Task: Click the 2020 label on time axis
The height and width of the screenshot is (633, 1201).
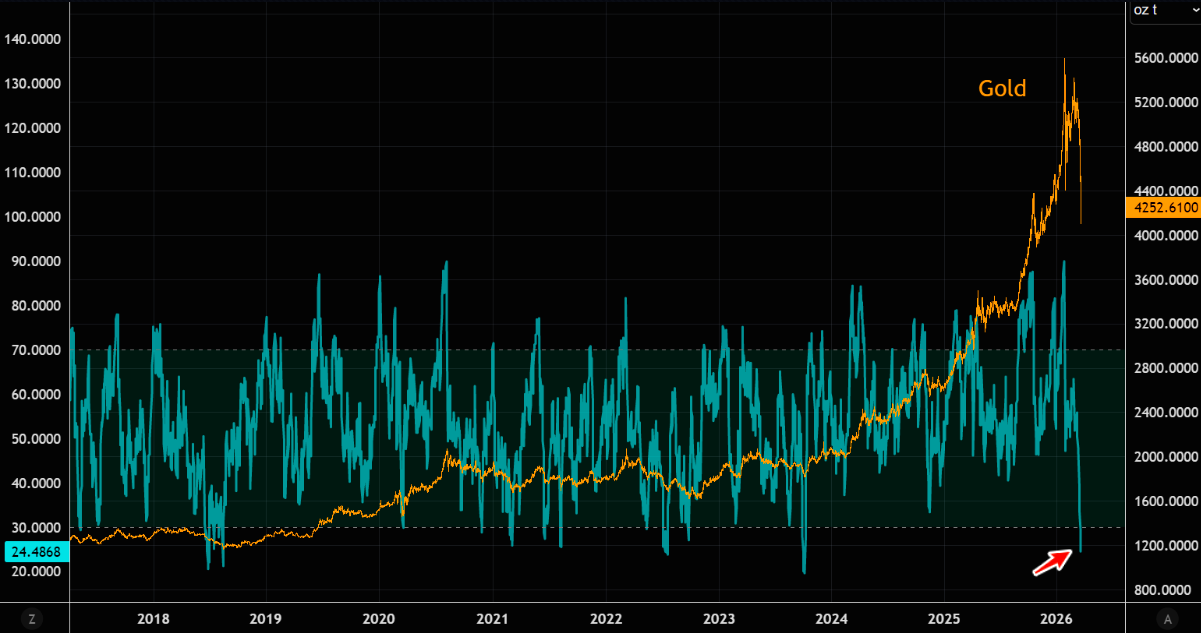Action: [x=379, y=619]
